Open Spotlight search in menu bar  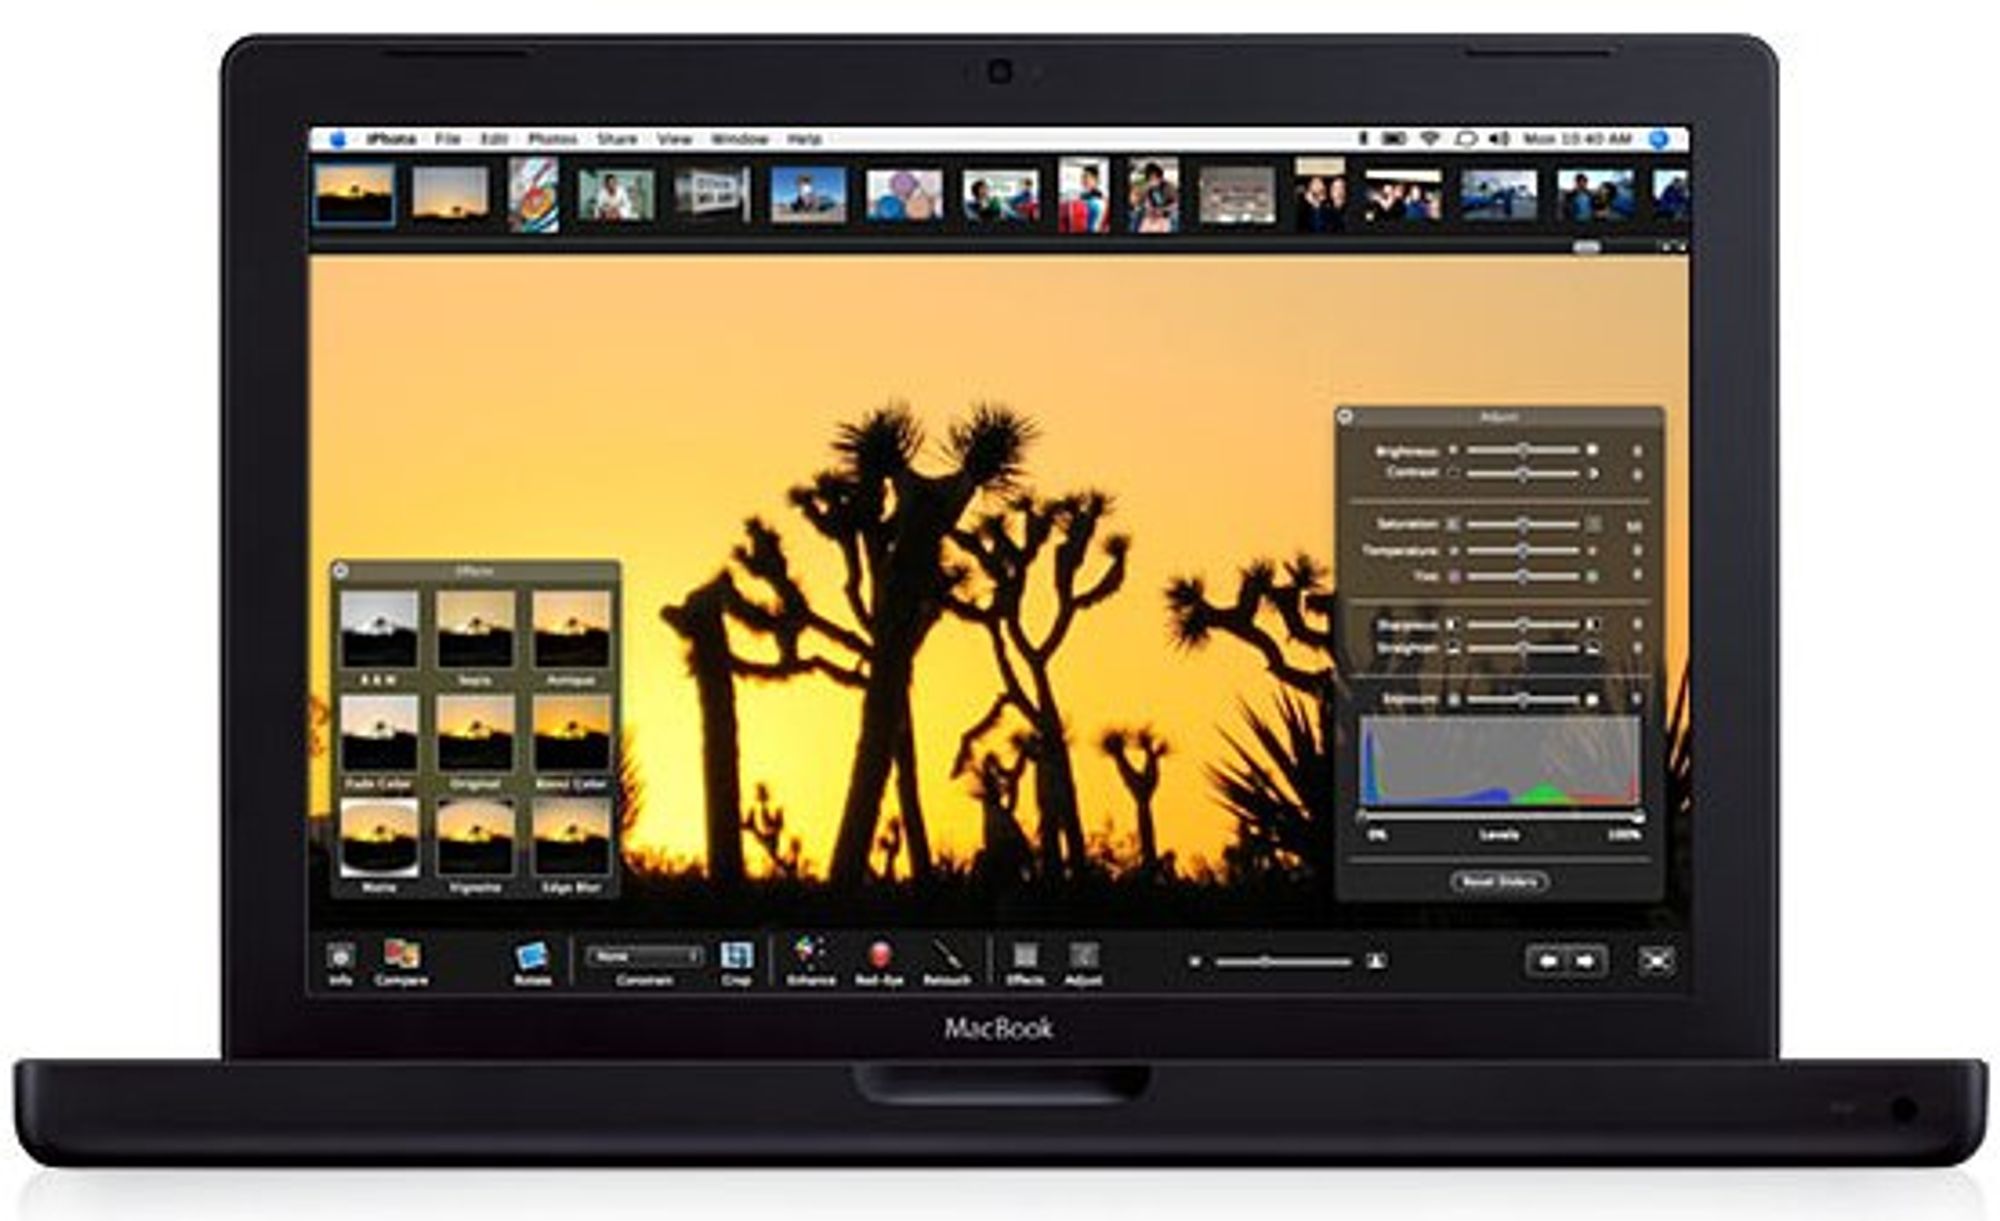click(x=1659, y=139)
